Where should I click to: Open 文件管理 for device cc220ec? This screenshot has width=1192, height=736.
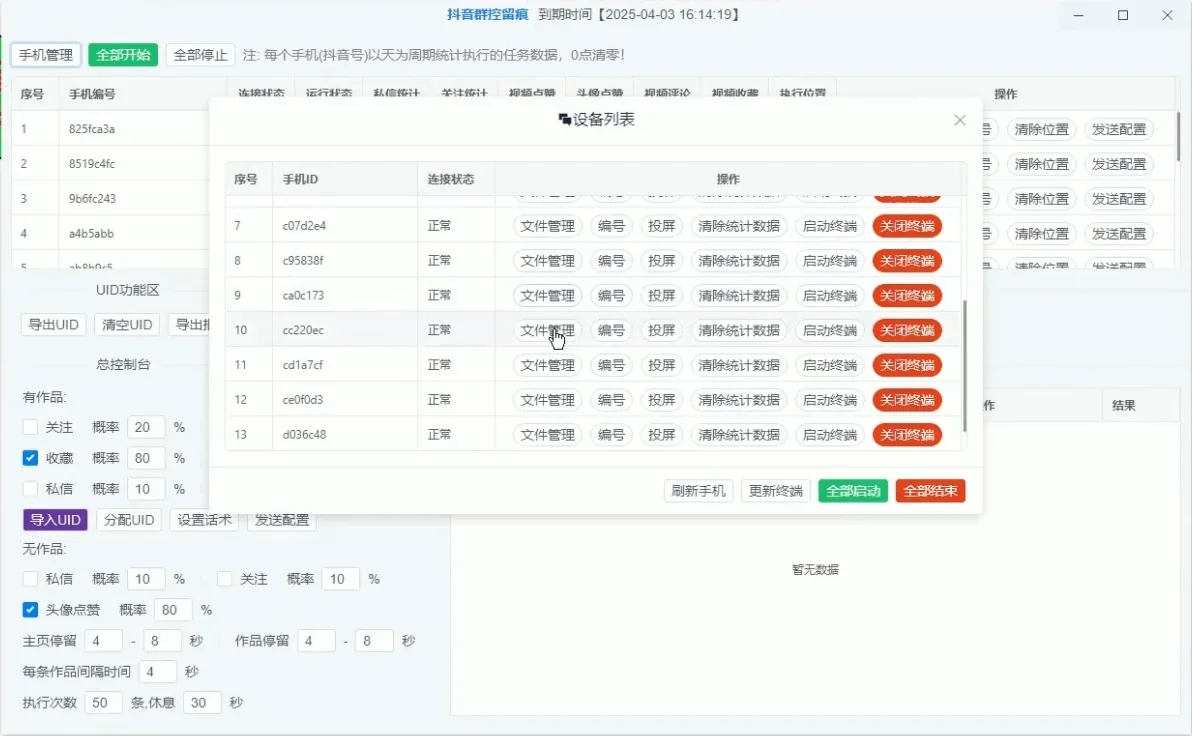547,331
